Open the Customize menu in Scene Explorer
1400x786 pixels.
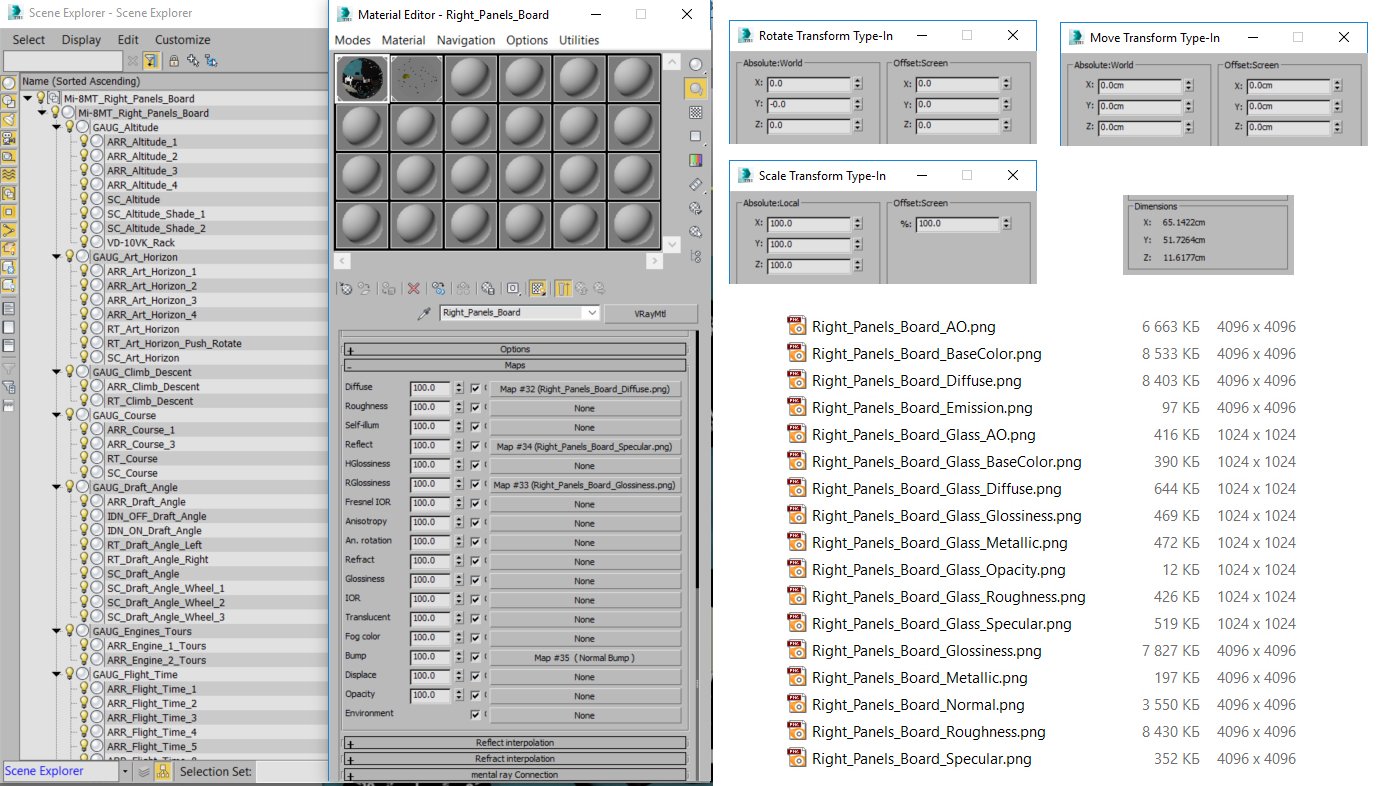(x=182, y=40)
